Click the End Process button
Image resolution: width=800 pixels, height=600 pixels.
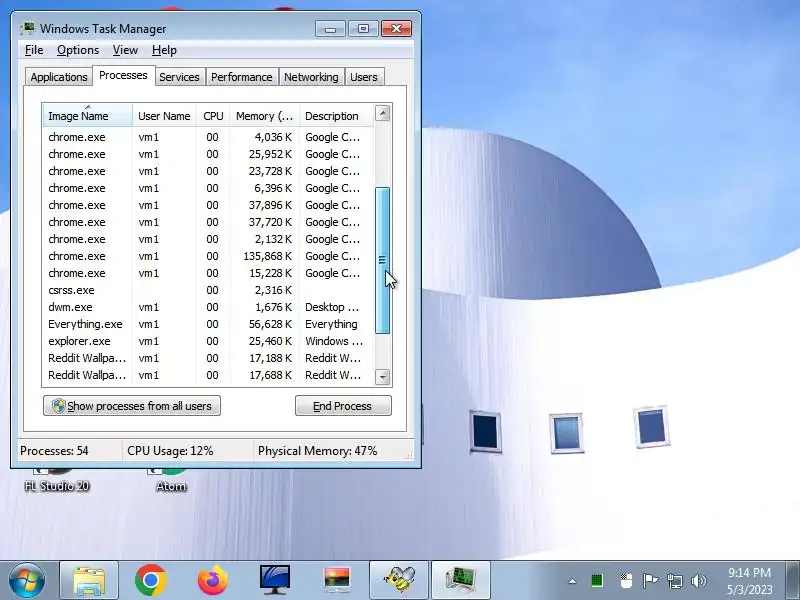pos(343,406)
